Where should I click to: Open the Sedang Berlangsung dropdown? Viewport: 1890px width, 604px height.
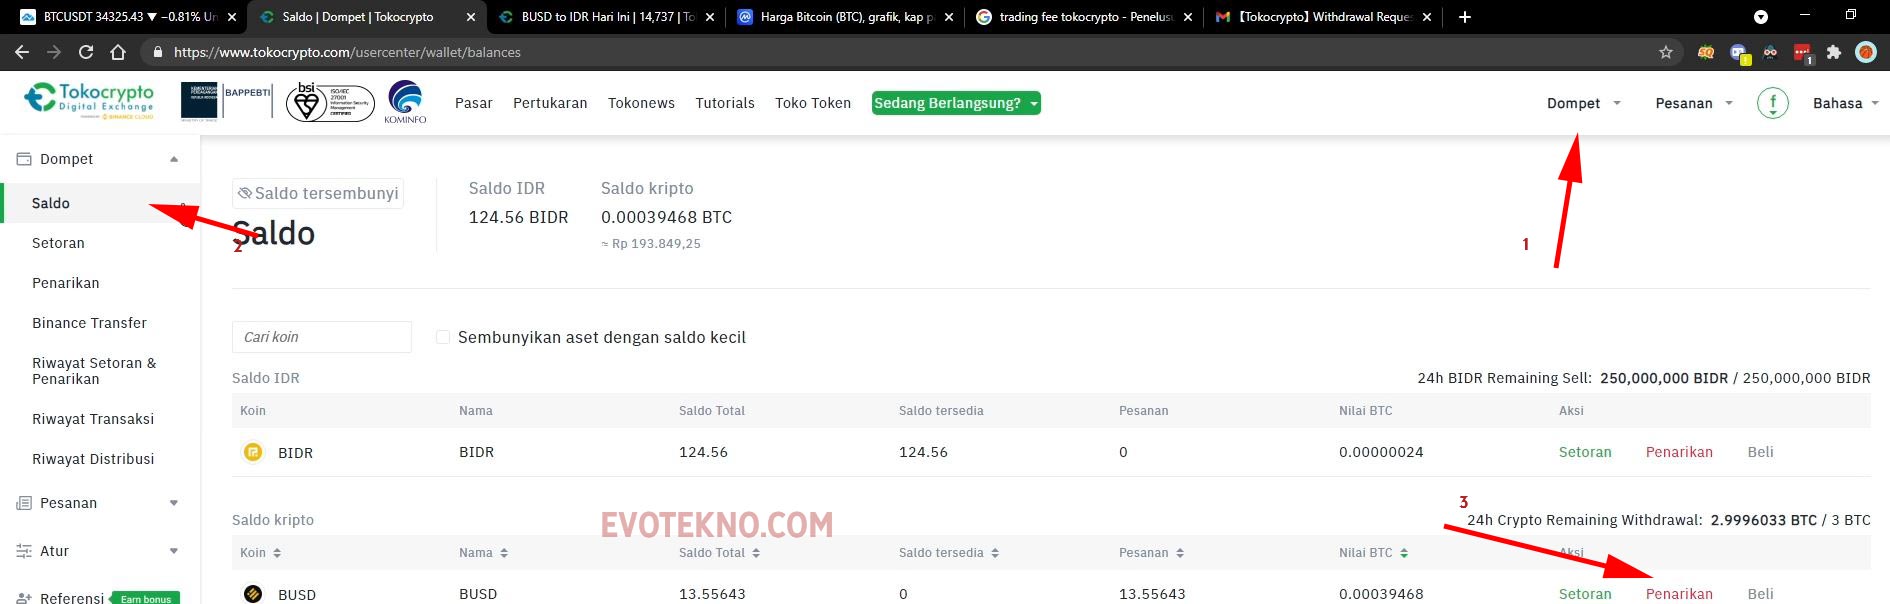956,103
